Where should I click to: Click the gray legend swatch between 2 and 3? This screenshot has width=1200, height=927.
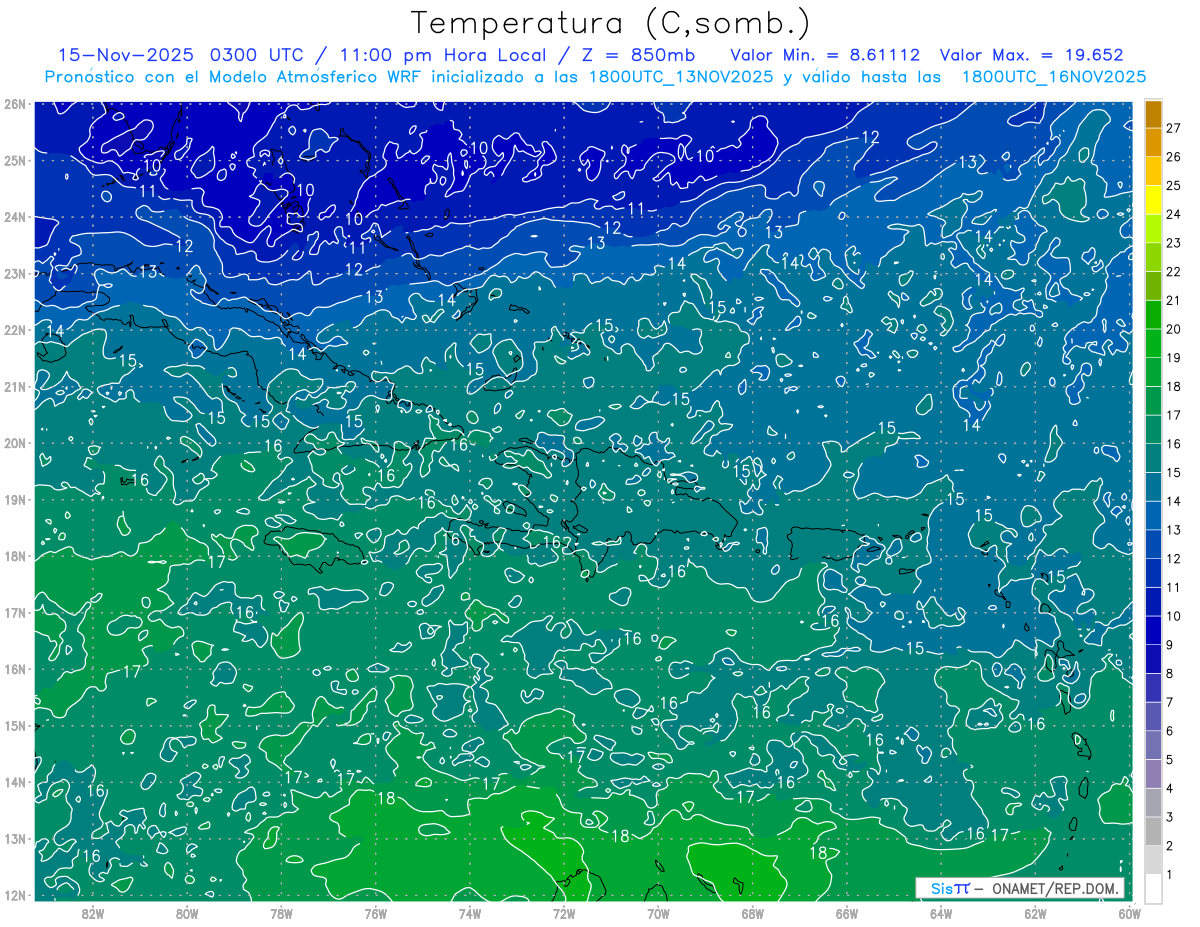pyautogui.click(x=1153, y=831)
